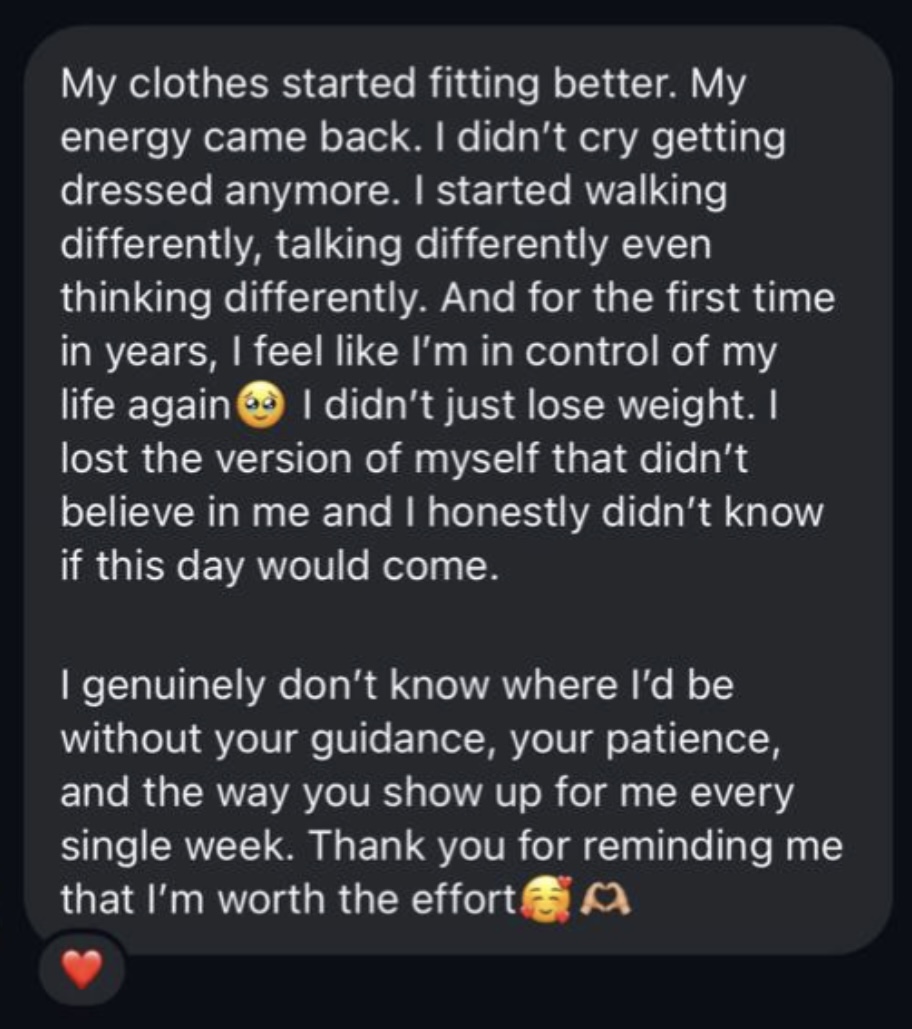Tap the red heart reaction badge
Image resolution: width=912 pixels, height=1029 pixels.
tap(81, 969)
